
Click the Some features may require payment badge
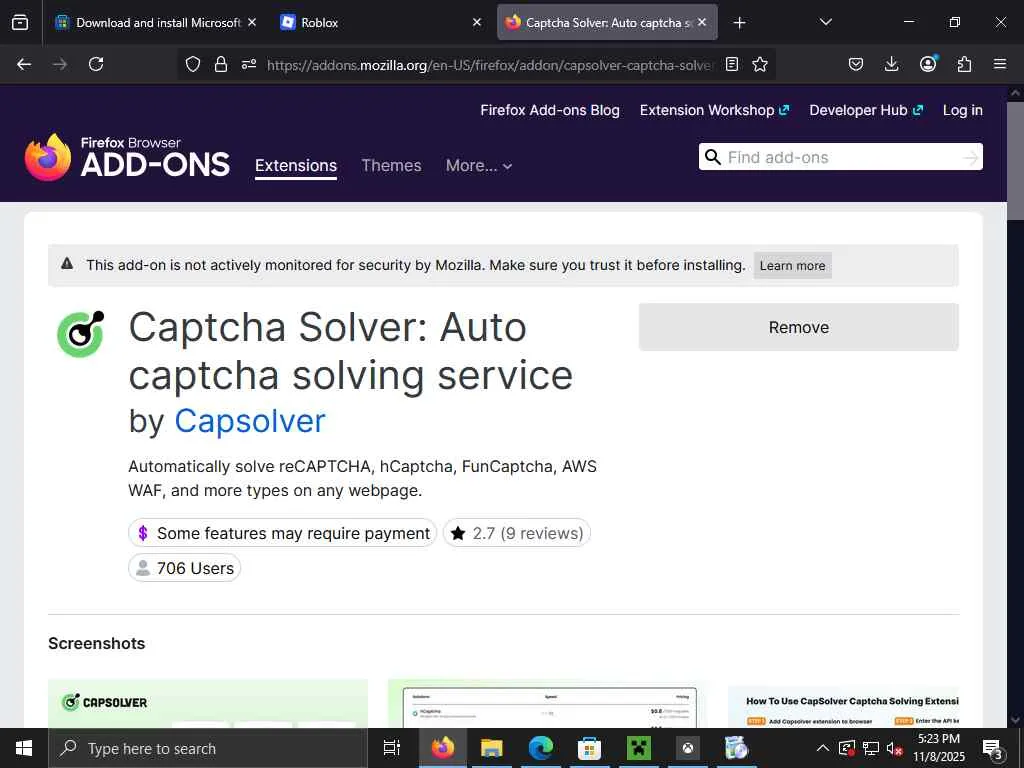(x=282, y=533)
